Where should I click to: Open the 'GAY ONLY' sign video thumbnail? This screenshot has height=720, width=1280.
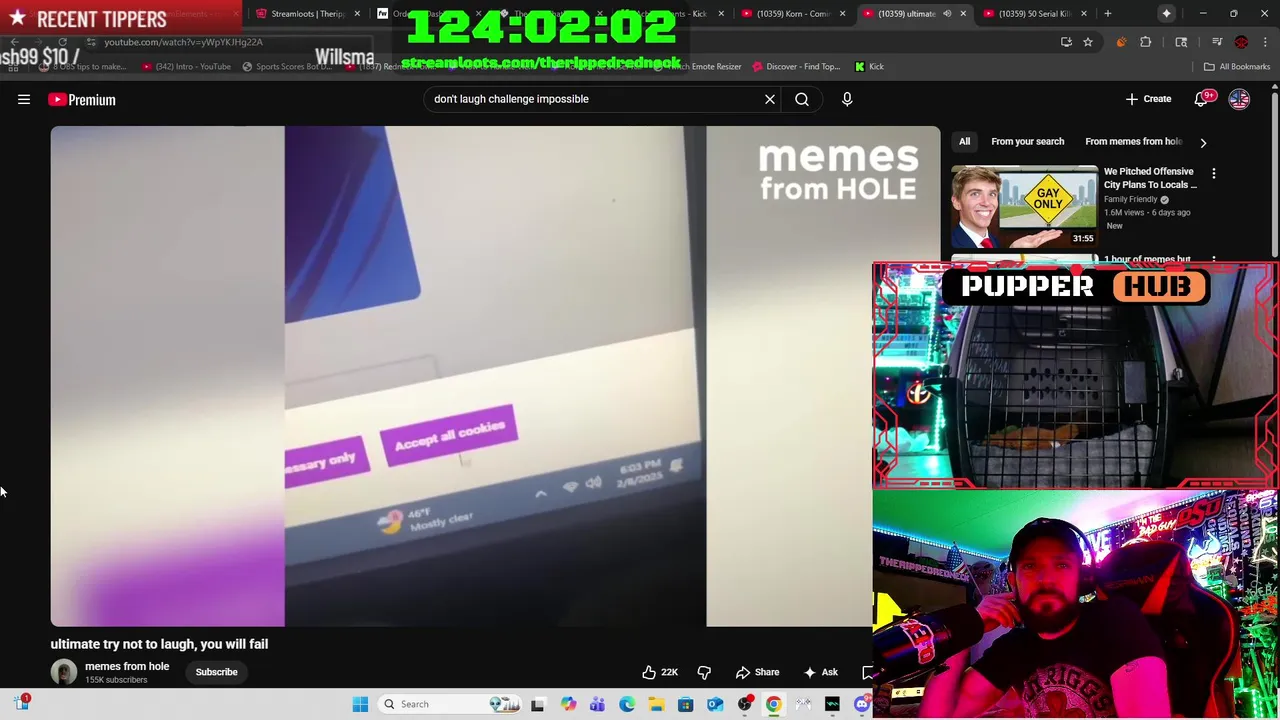coord(1024,206)
